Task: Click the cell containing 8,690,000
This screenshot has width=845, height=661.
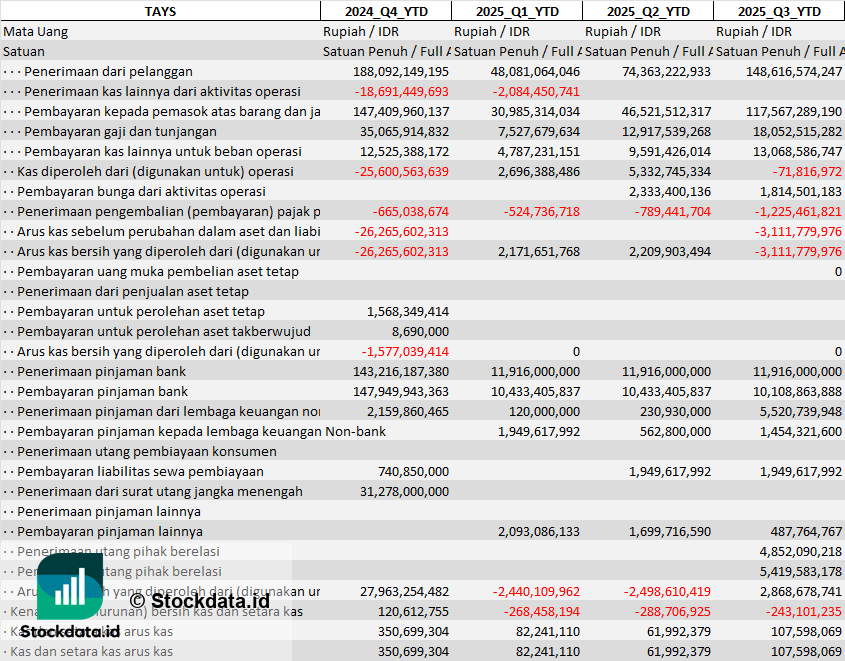Action: click(x=420, y=331)
